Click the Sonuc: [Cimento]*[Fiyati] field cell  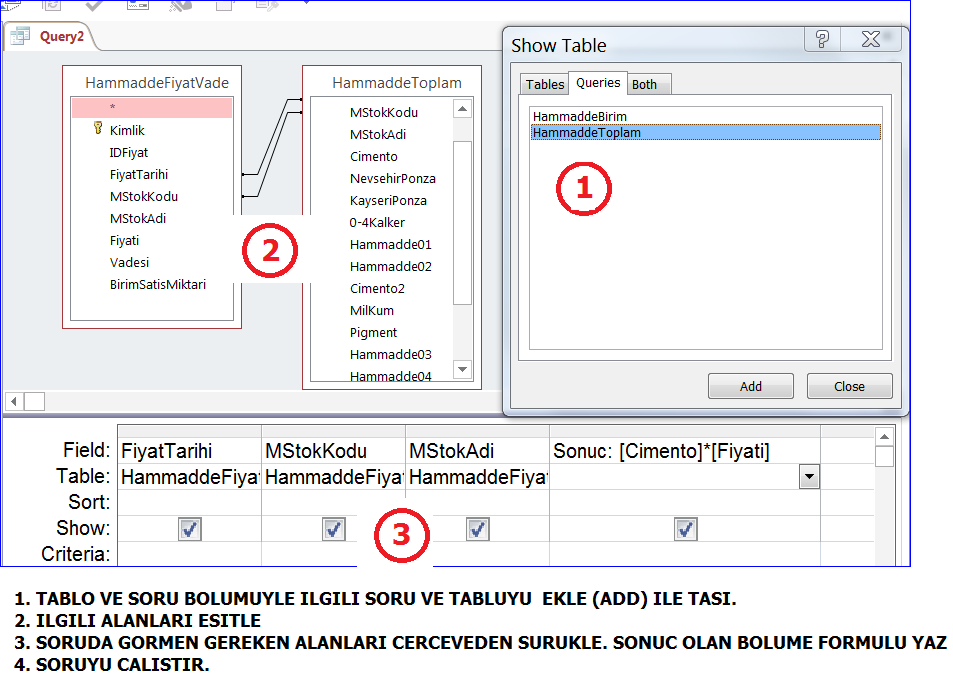(x=684, y=451)
